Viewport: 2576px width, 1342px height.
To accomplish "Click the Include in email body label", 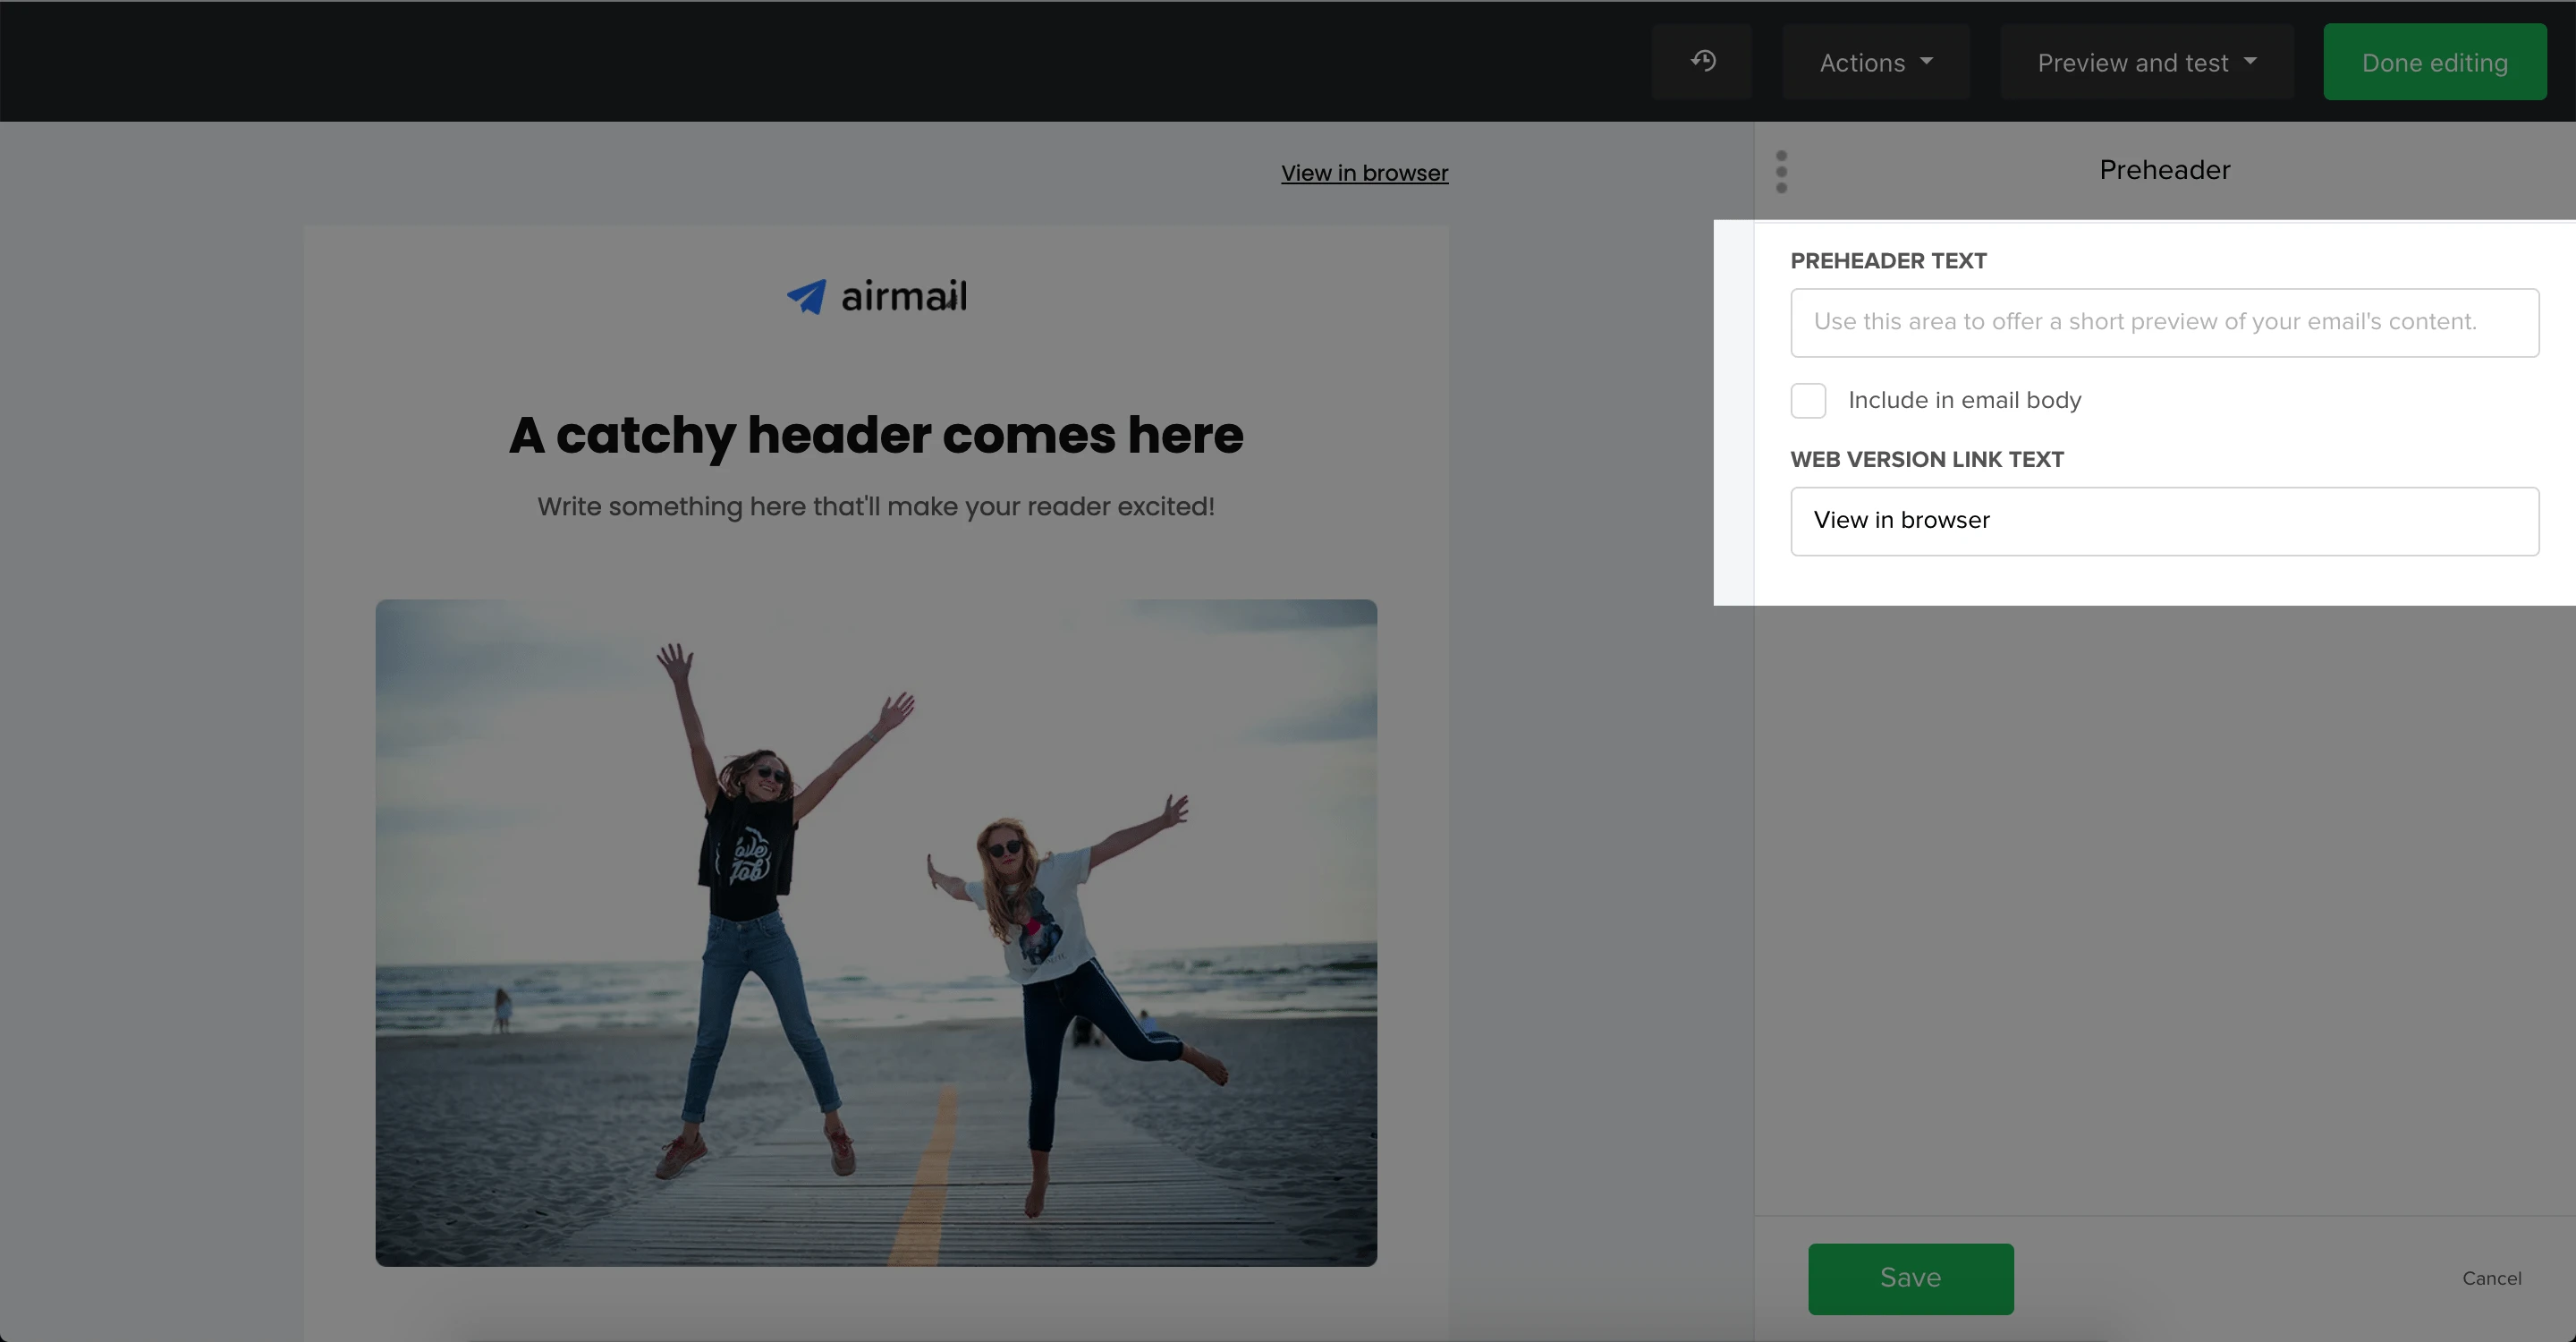I will (1964, 400).
